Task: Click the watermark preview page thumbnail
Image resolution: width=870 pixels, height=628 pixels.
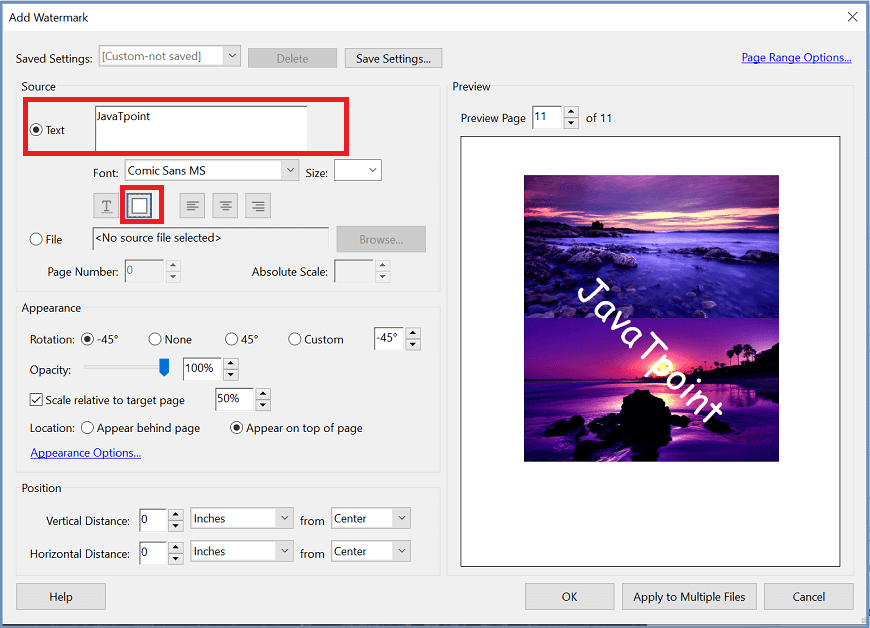Action: coord(650,351)
